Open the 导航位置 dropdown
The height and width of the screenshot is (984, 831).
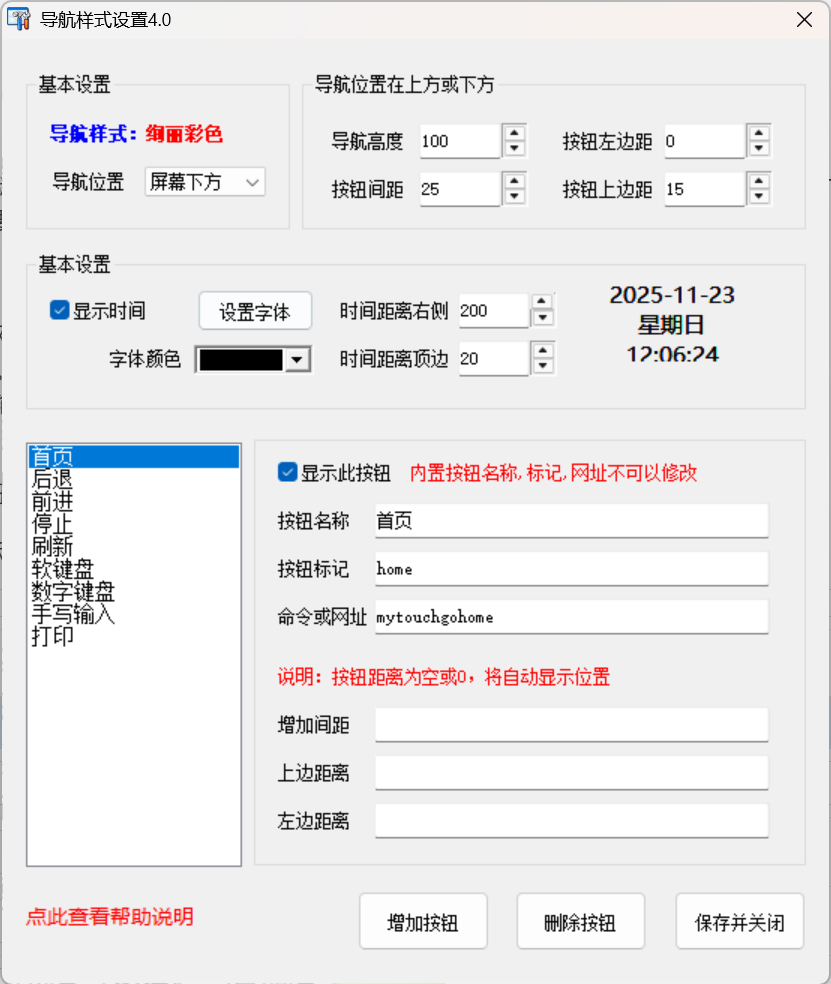(x=205, y=182)
